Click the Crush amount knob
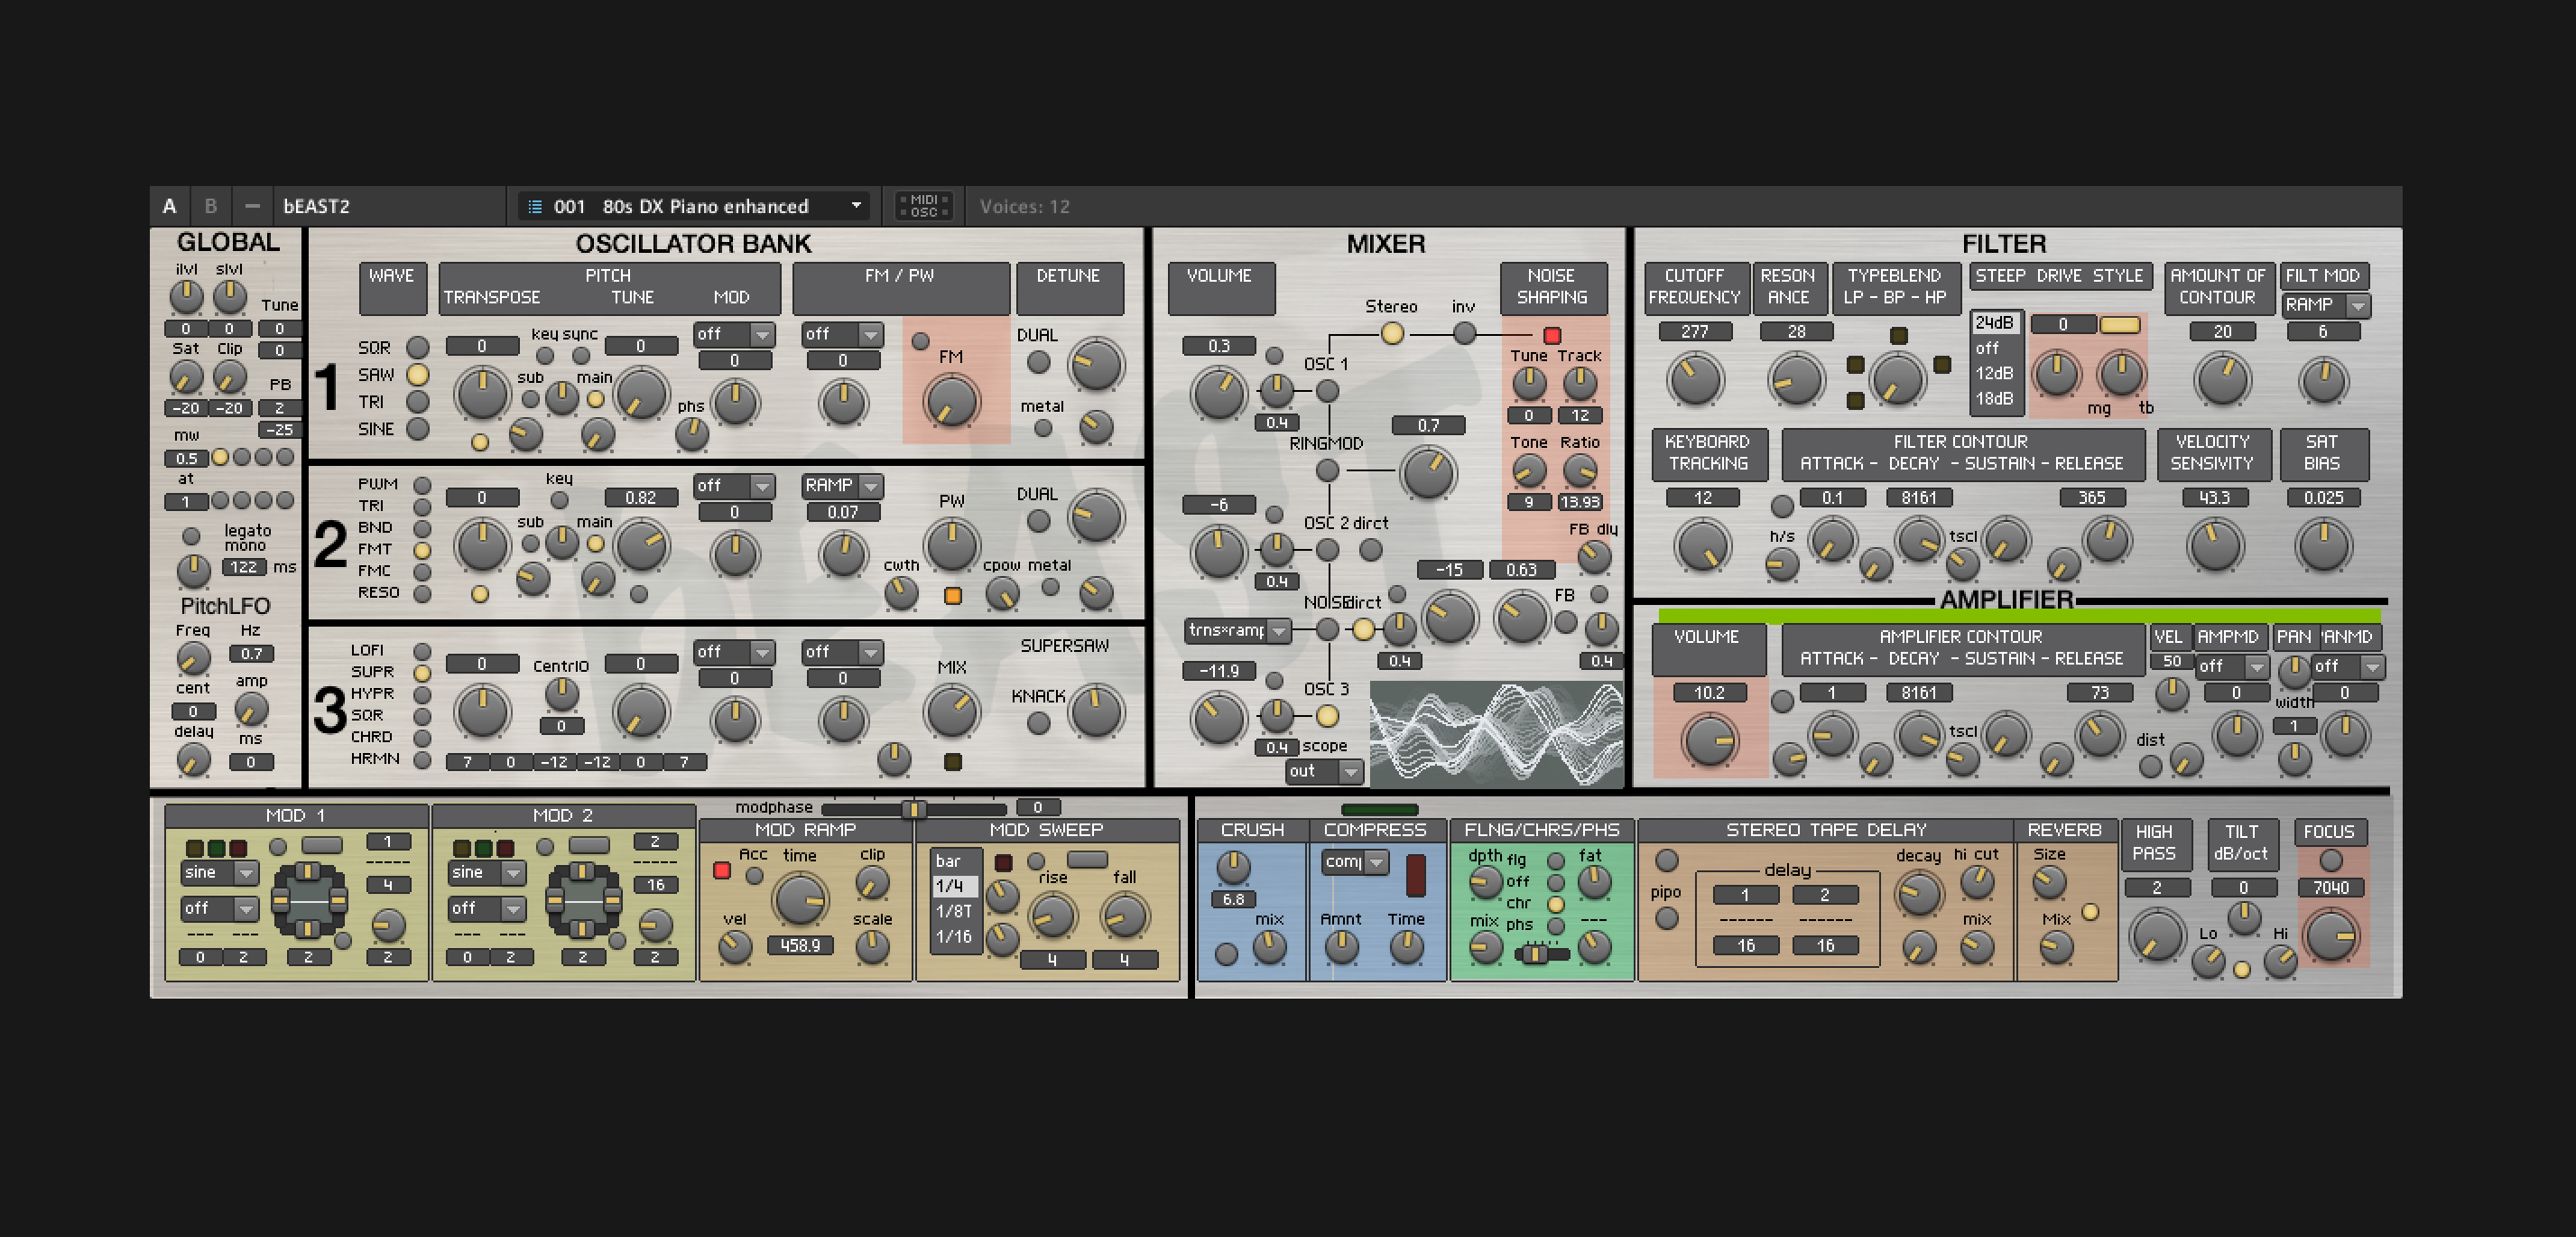 [x=1233, y=867]
